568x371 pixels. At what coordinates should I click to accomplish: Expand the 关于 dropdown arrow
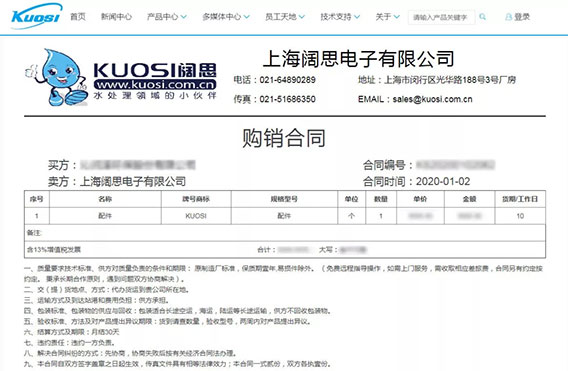point(397,17)
